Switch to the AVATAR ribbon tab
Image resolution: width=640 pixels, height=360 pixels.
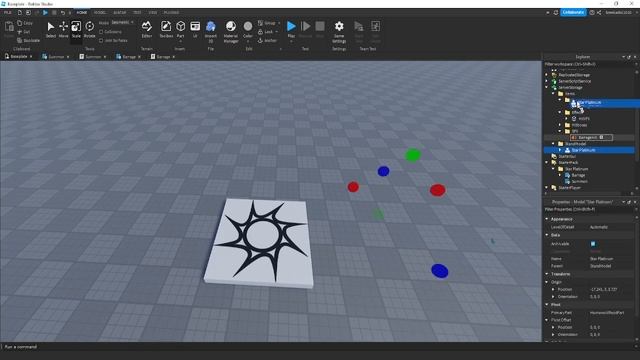[x=120, y=13]
